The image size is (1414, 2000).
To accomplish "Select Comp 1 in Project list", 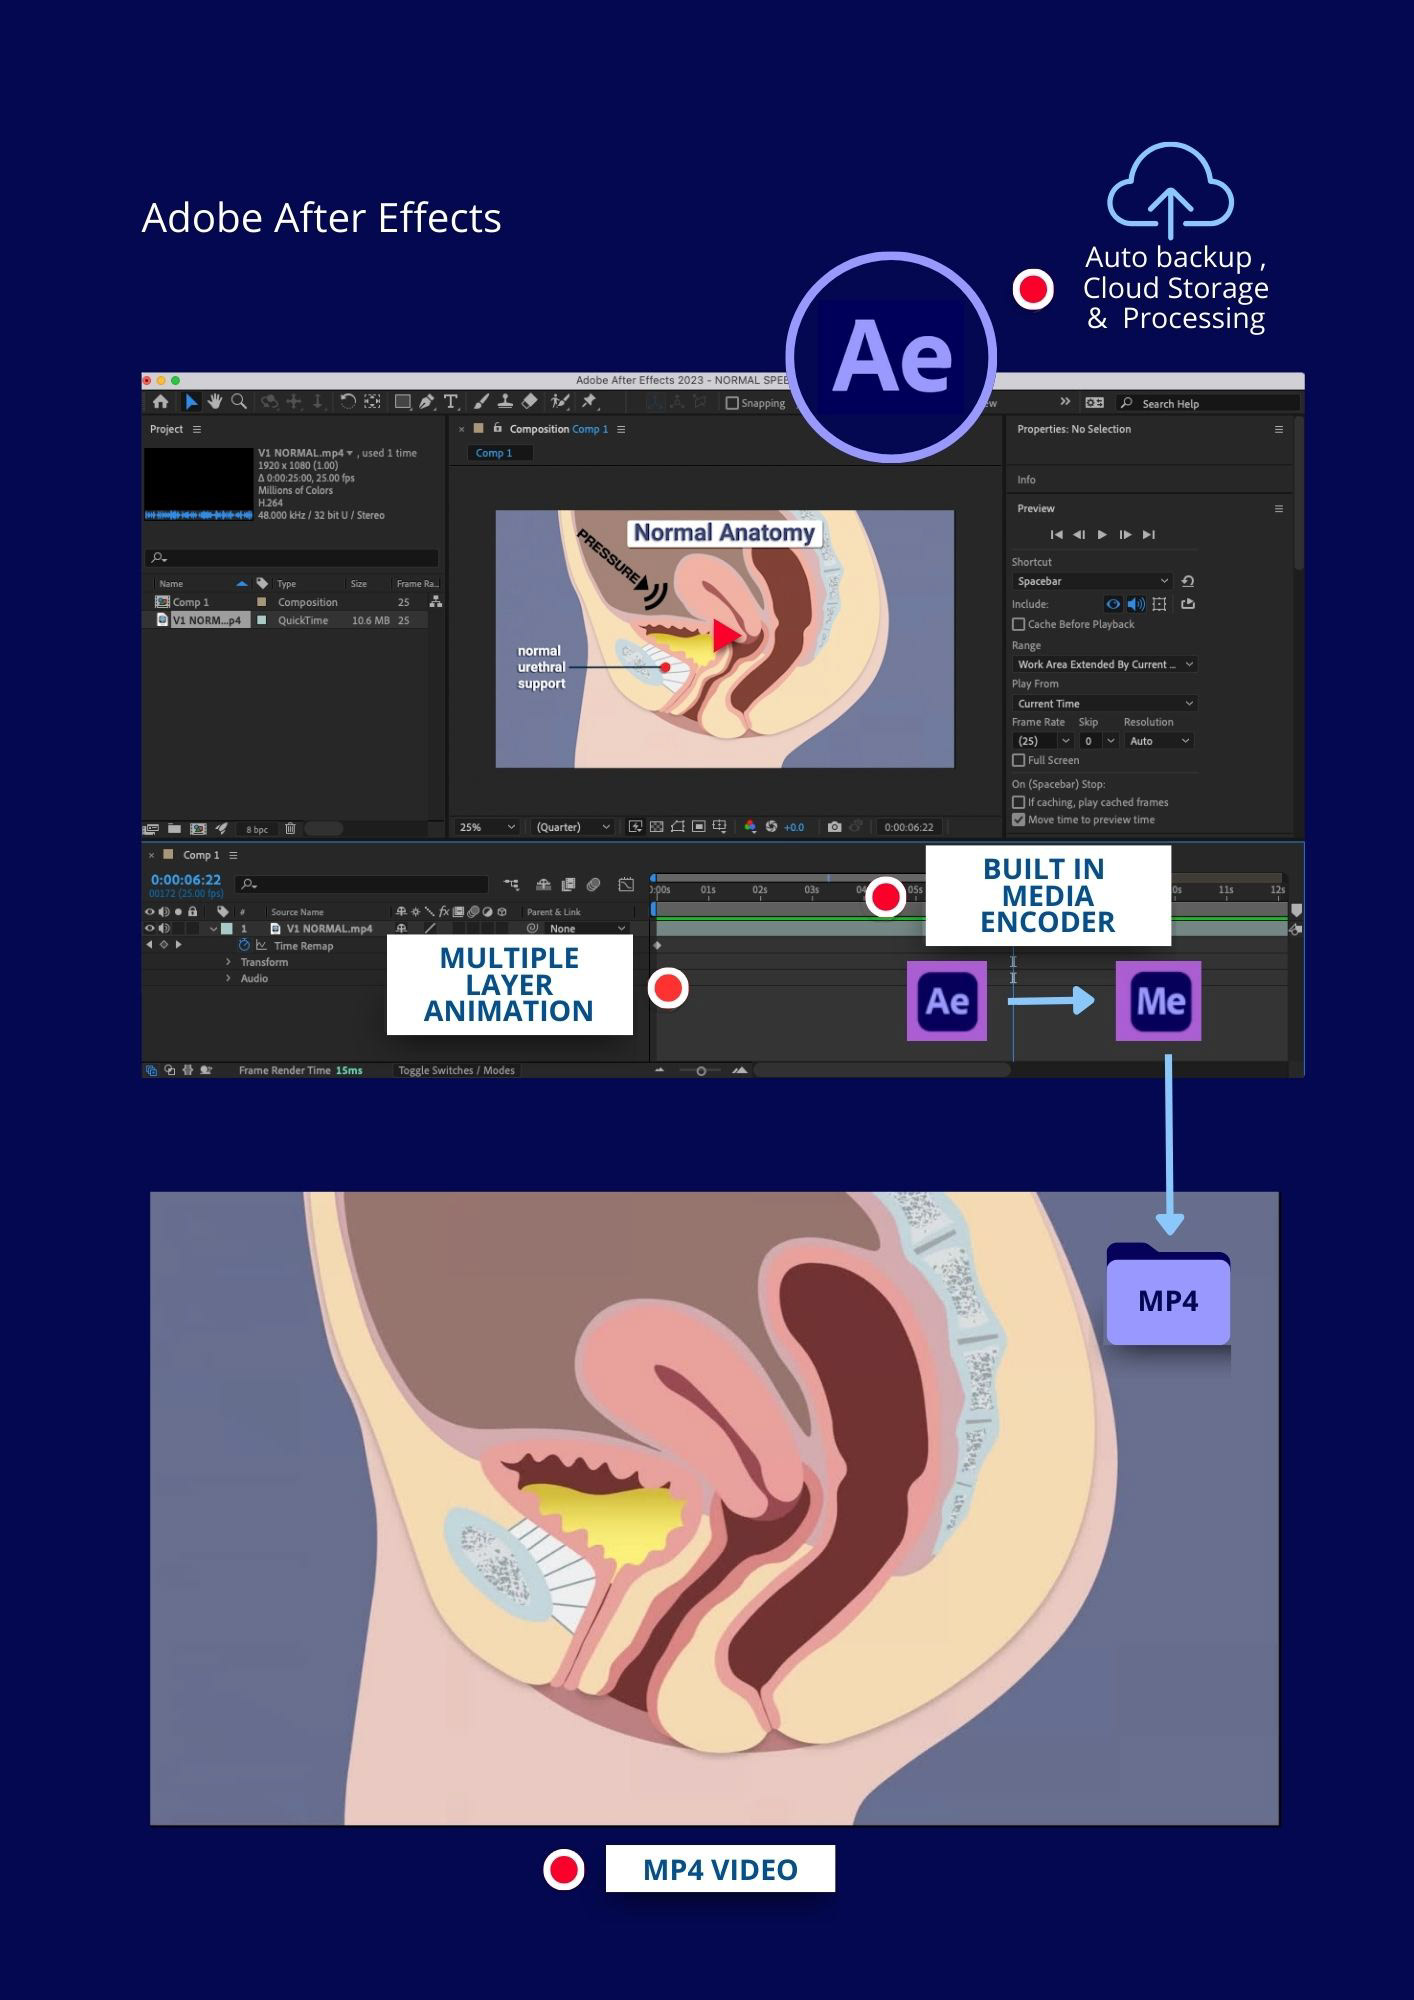I will pyautogui.click(x=190, y=602).
